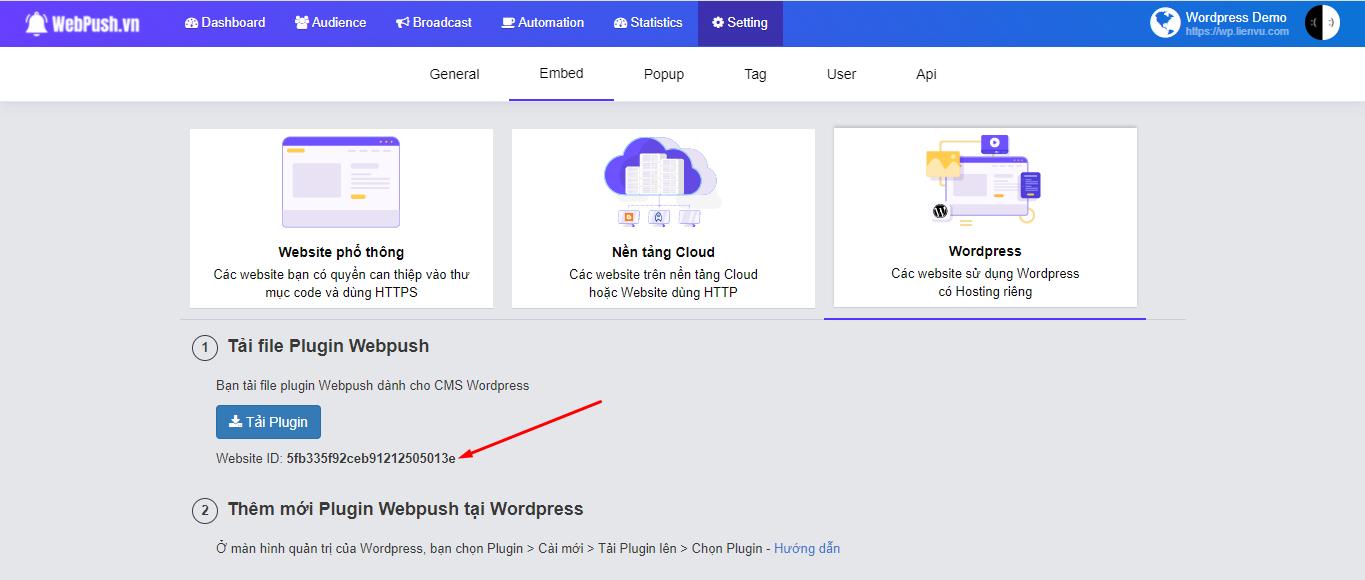The height and width of the screenshot is (580, 1365).
Task: Open the Statistics section
Action: (648, 22)
